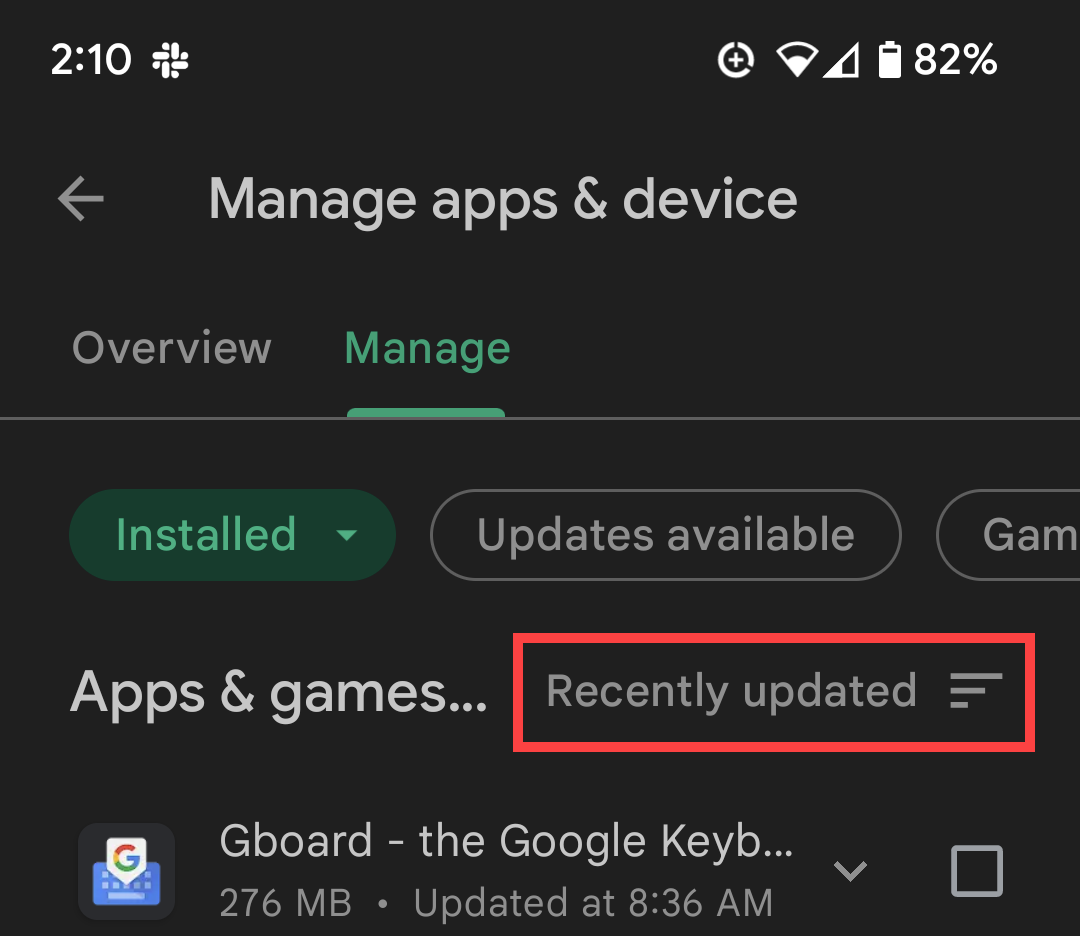Tap the Installed filter chip
This screenshot has width=1080, height=936.
point(232,534)
